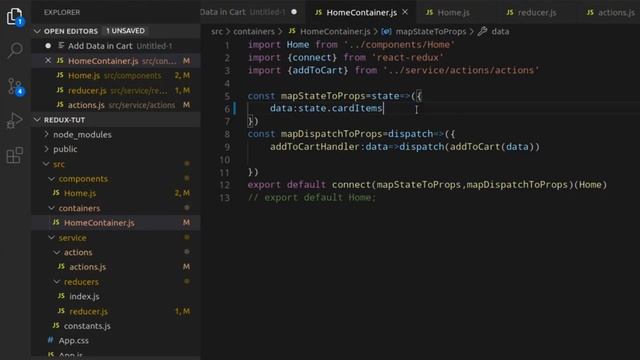The image size is (640, 360).
Task: Close HomeContainer.js in Open Editors list
Action: pyautogui.click(x=48, y=60)
